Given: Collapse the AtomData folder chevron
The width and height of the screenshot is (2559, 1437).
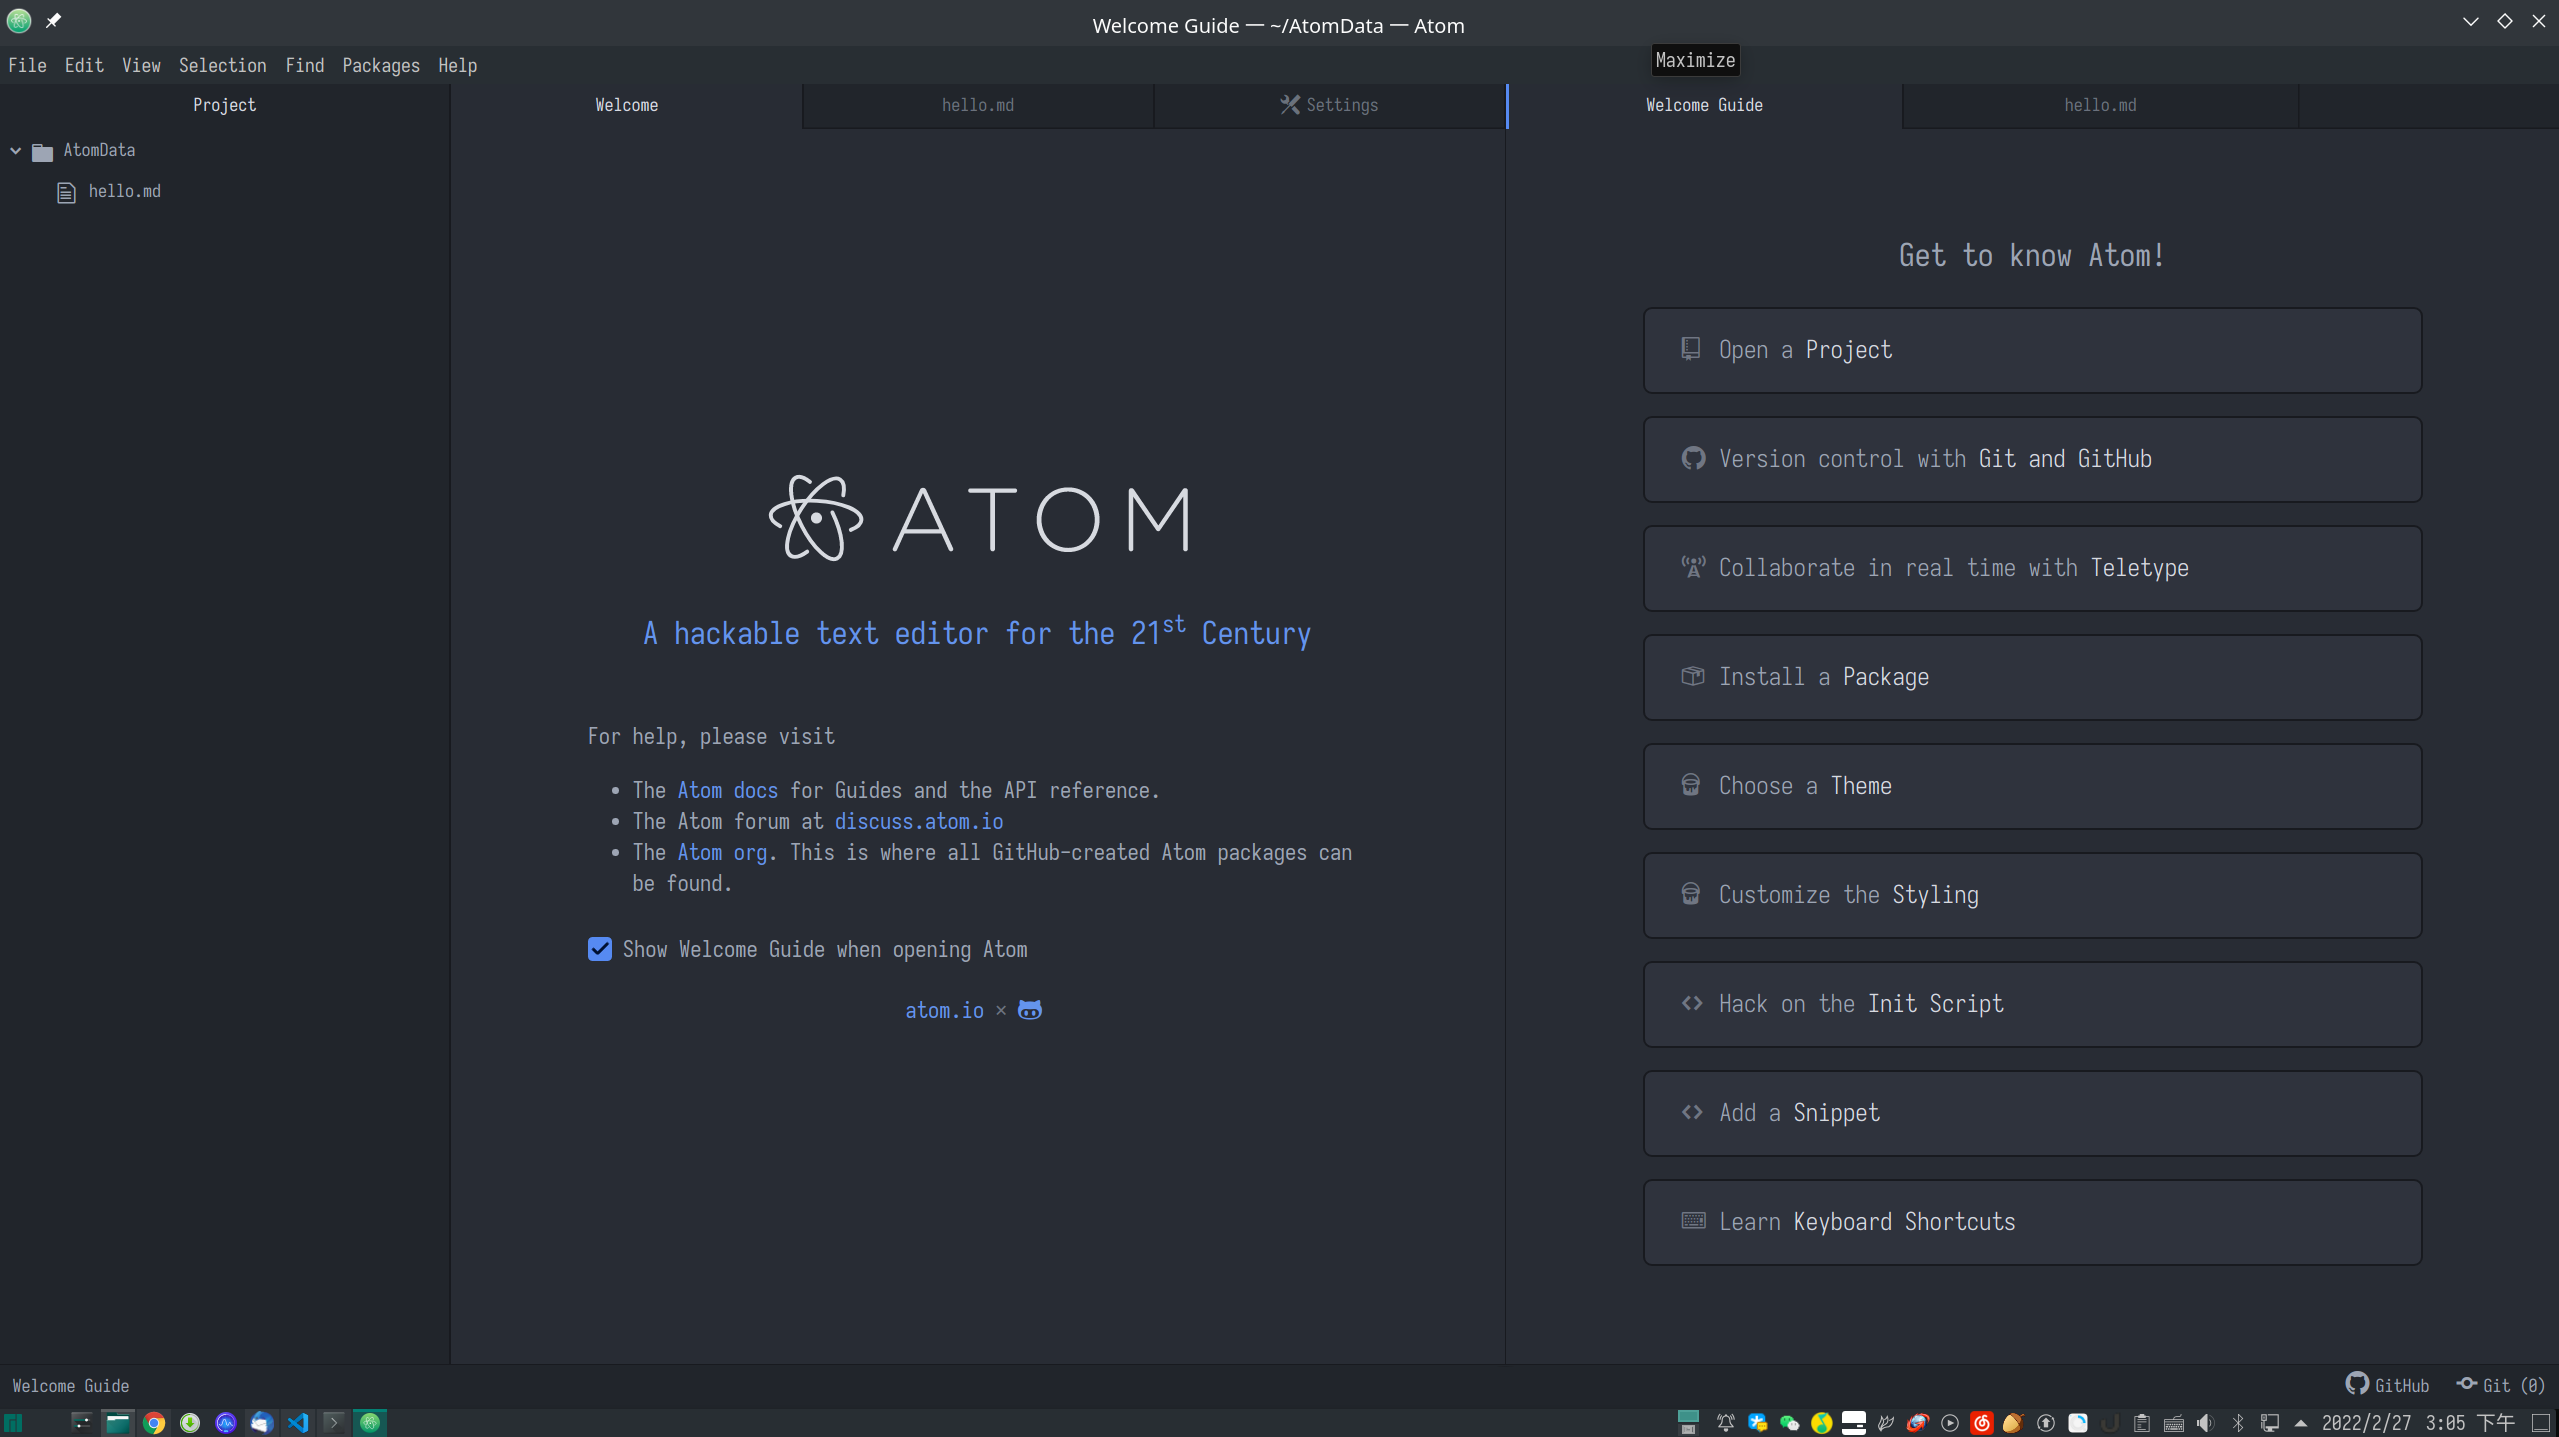Looking at the screenshot, I should pyautogui.click(x=16, y=151).
